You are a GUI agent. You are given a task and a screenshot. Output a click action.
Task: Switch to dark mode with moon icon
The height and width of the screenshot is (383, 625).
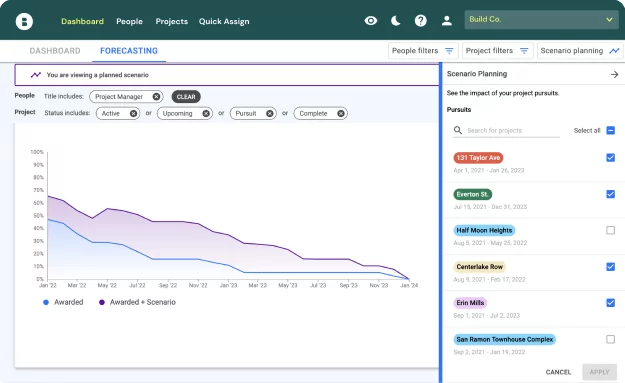tap(395, 21)
